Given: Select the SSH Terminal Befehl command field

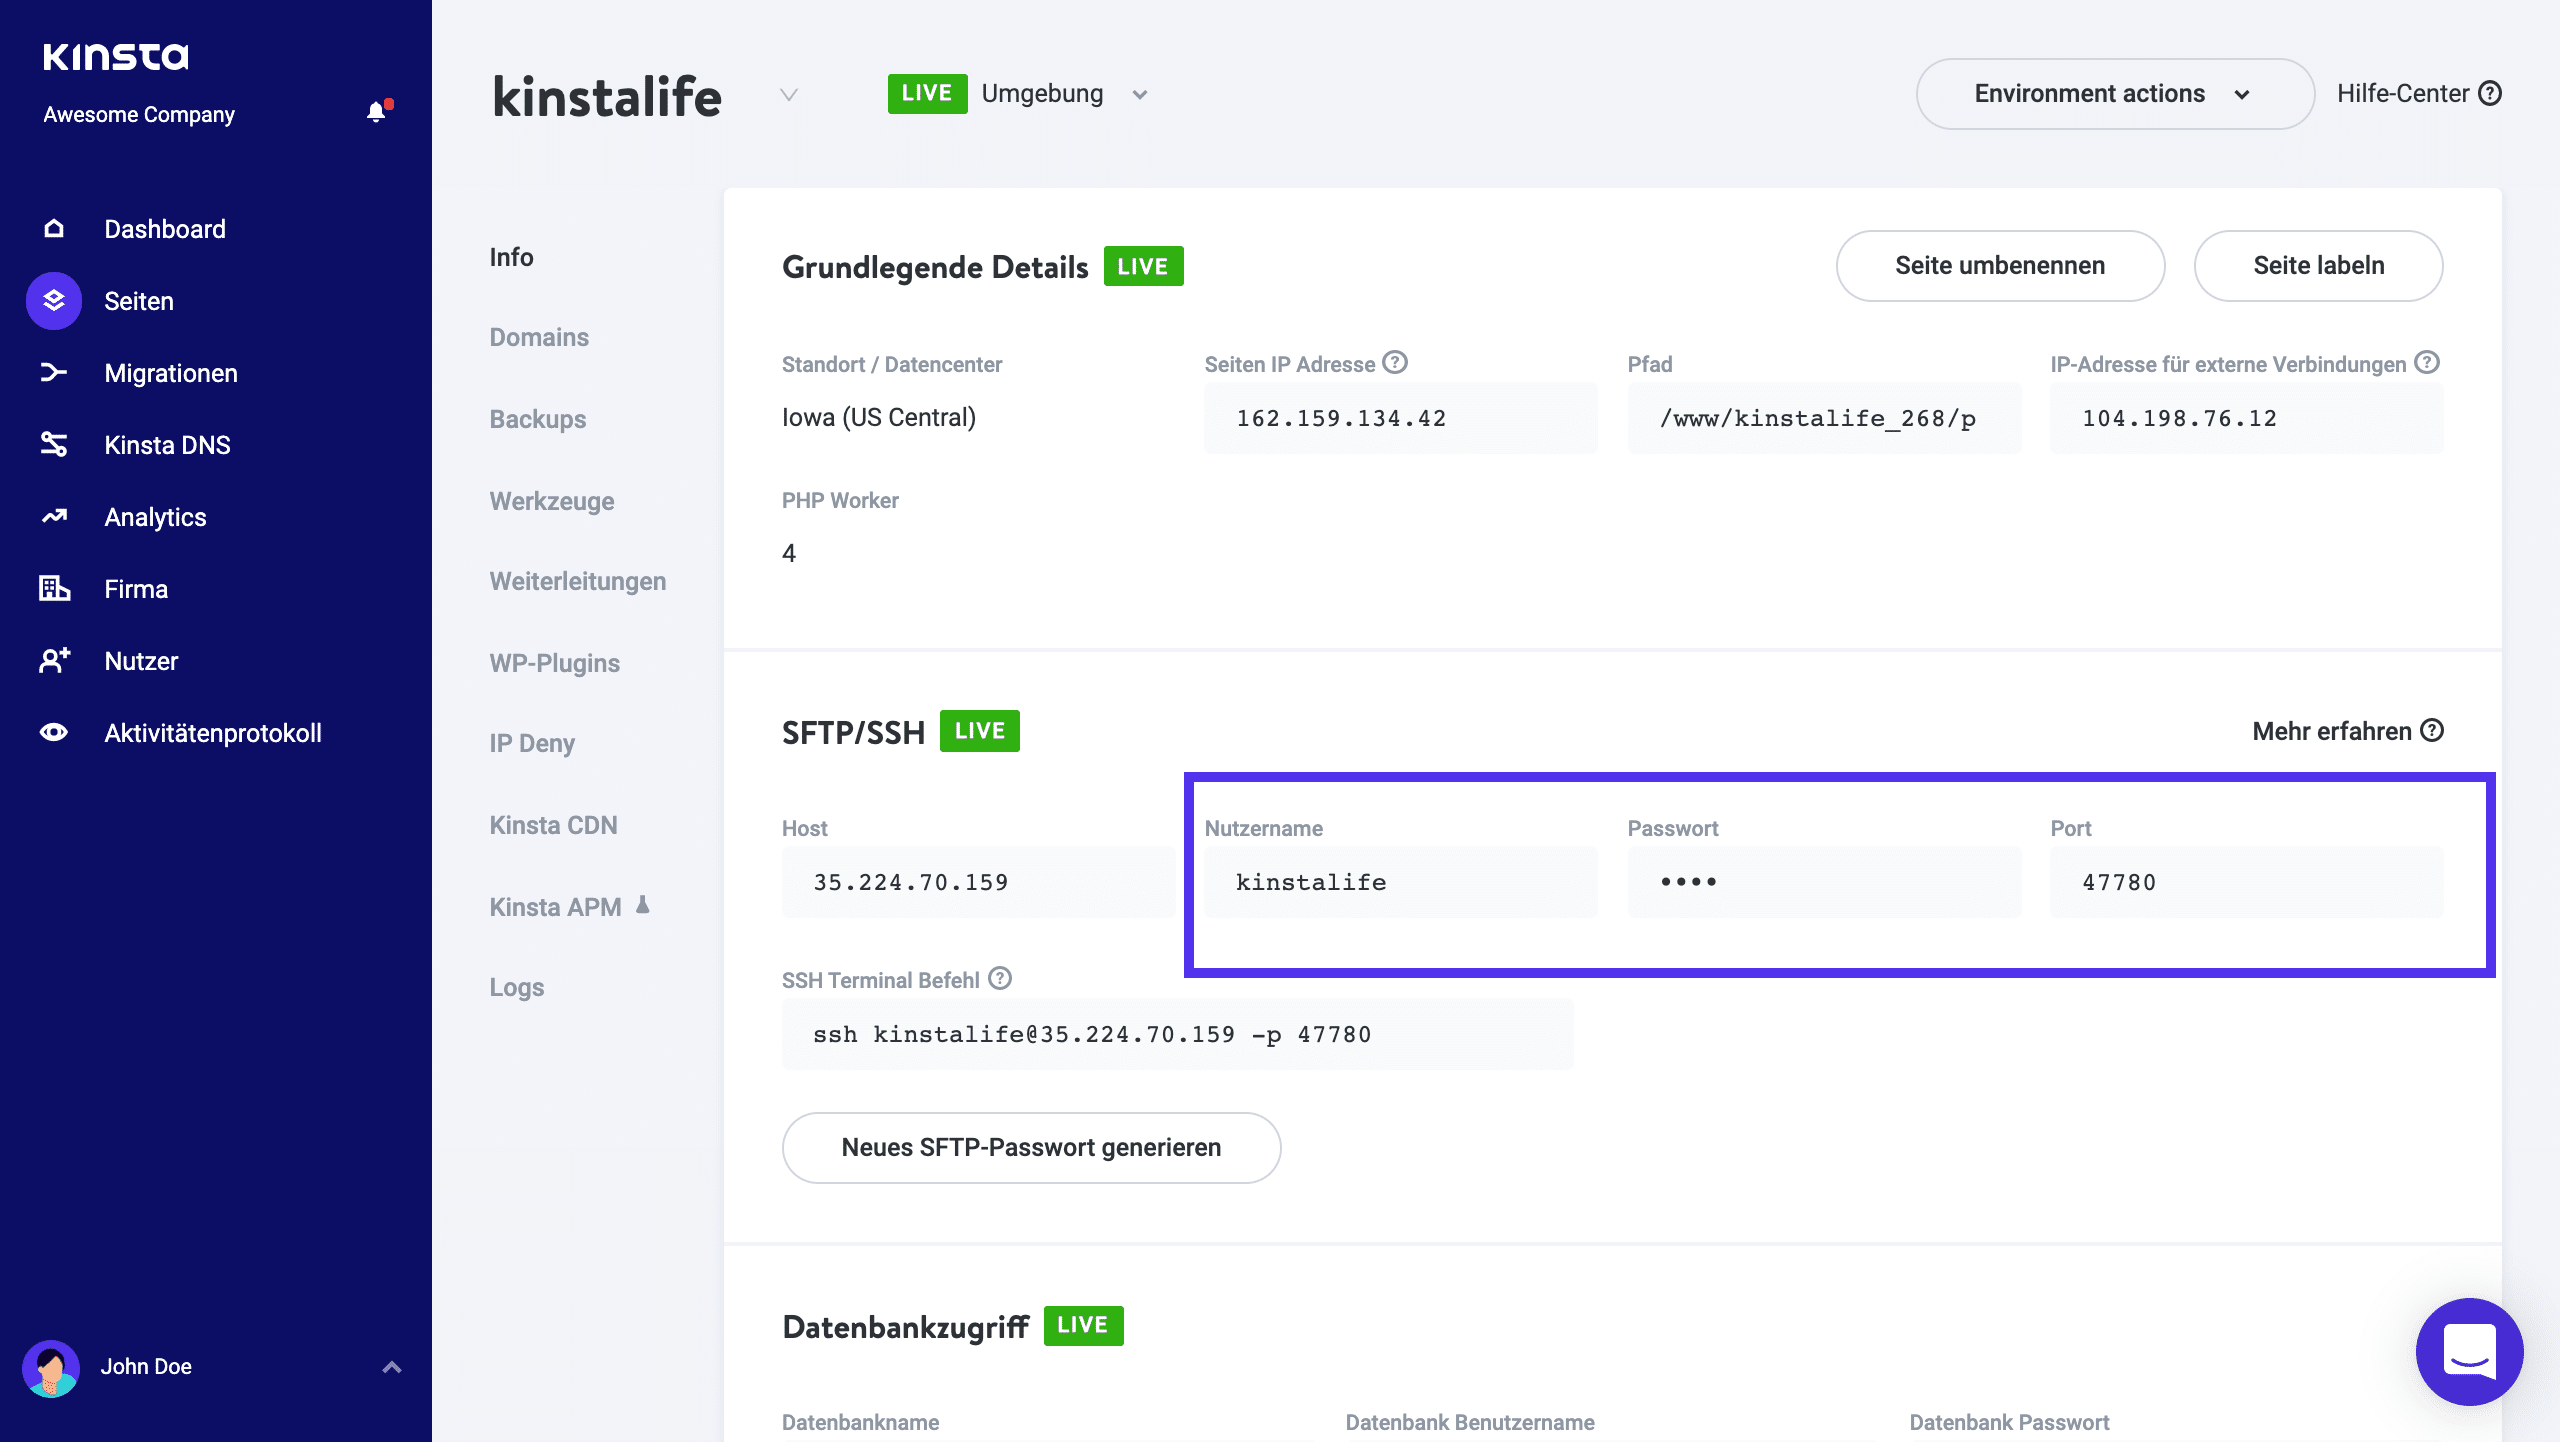Looking at the screenshot, I should click(x=1177, y=1034).
